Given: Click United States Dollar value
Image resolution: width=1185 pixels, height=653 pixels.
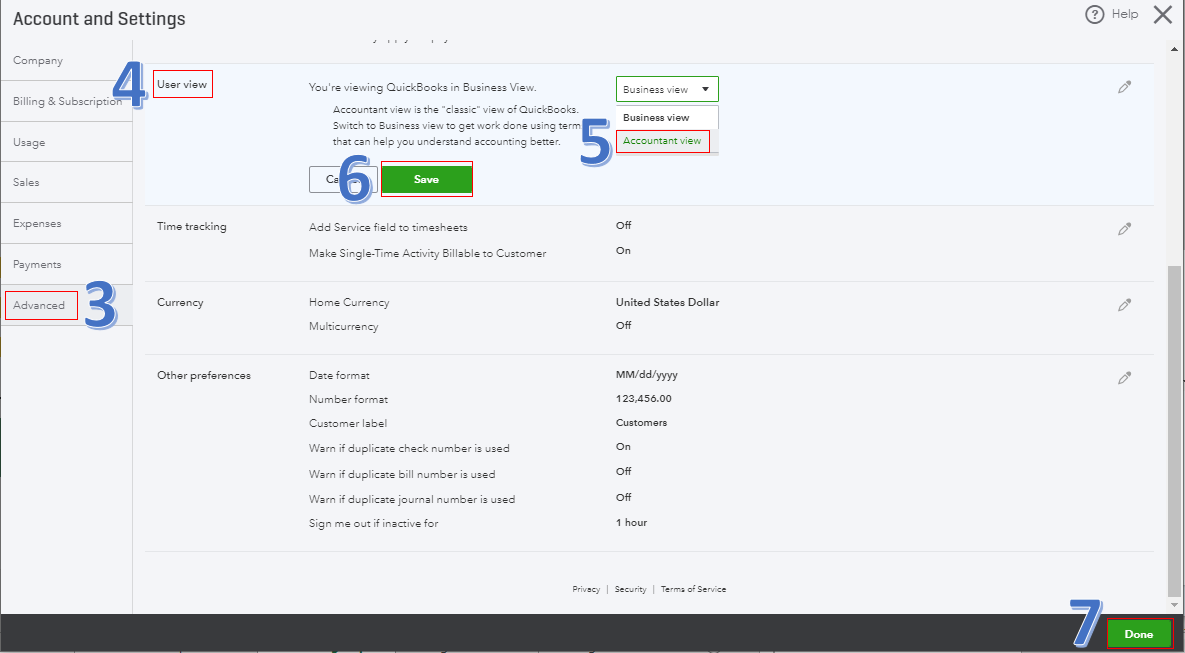Looking at the screenshot, I should click(x=667, y=302).
